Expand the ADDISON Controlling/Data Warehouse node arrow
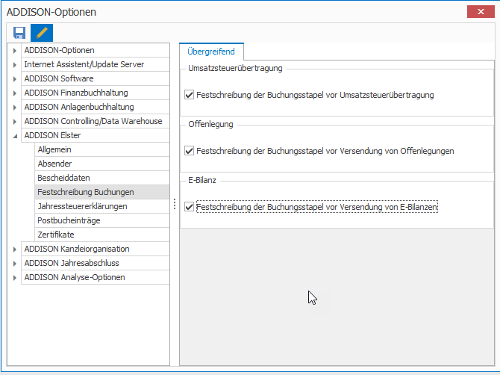500x375 pixels. [x=15, y=121]
